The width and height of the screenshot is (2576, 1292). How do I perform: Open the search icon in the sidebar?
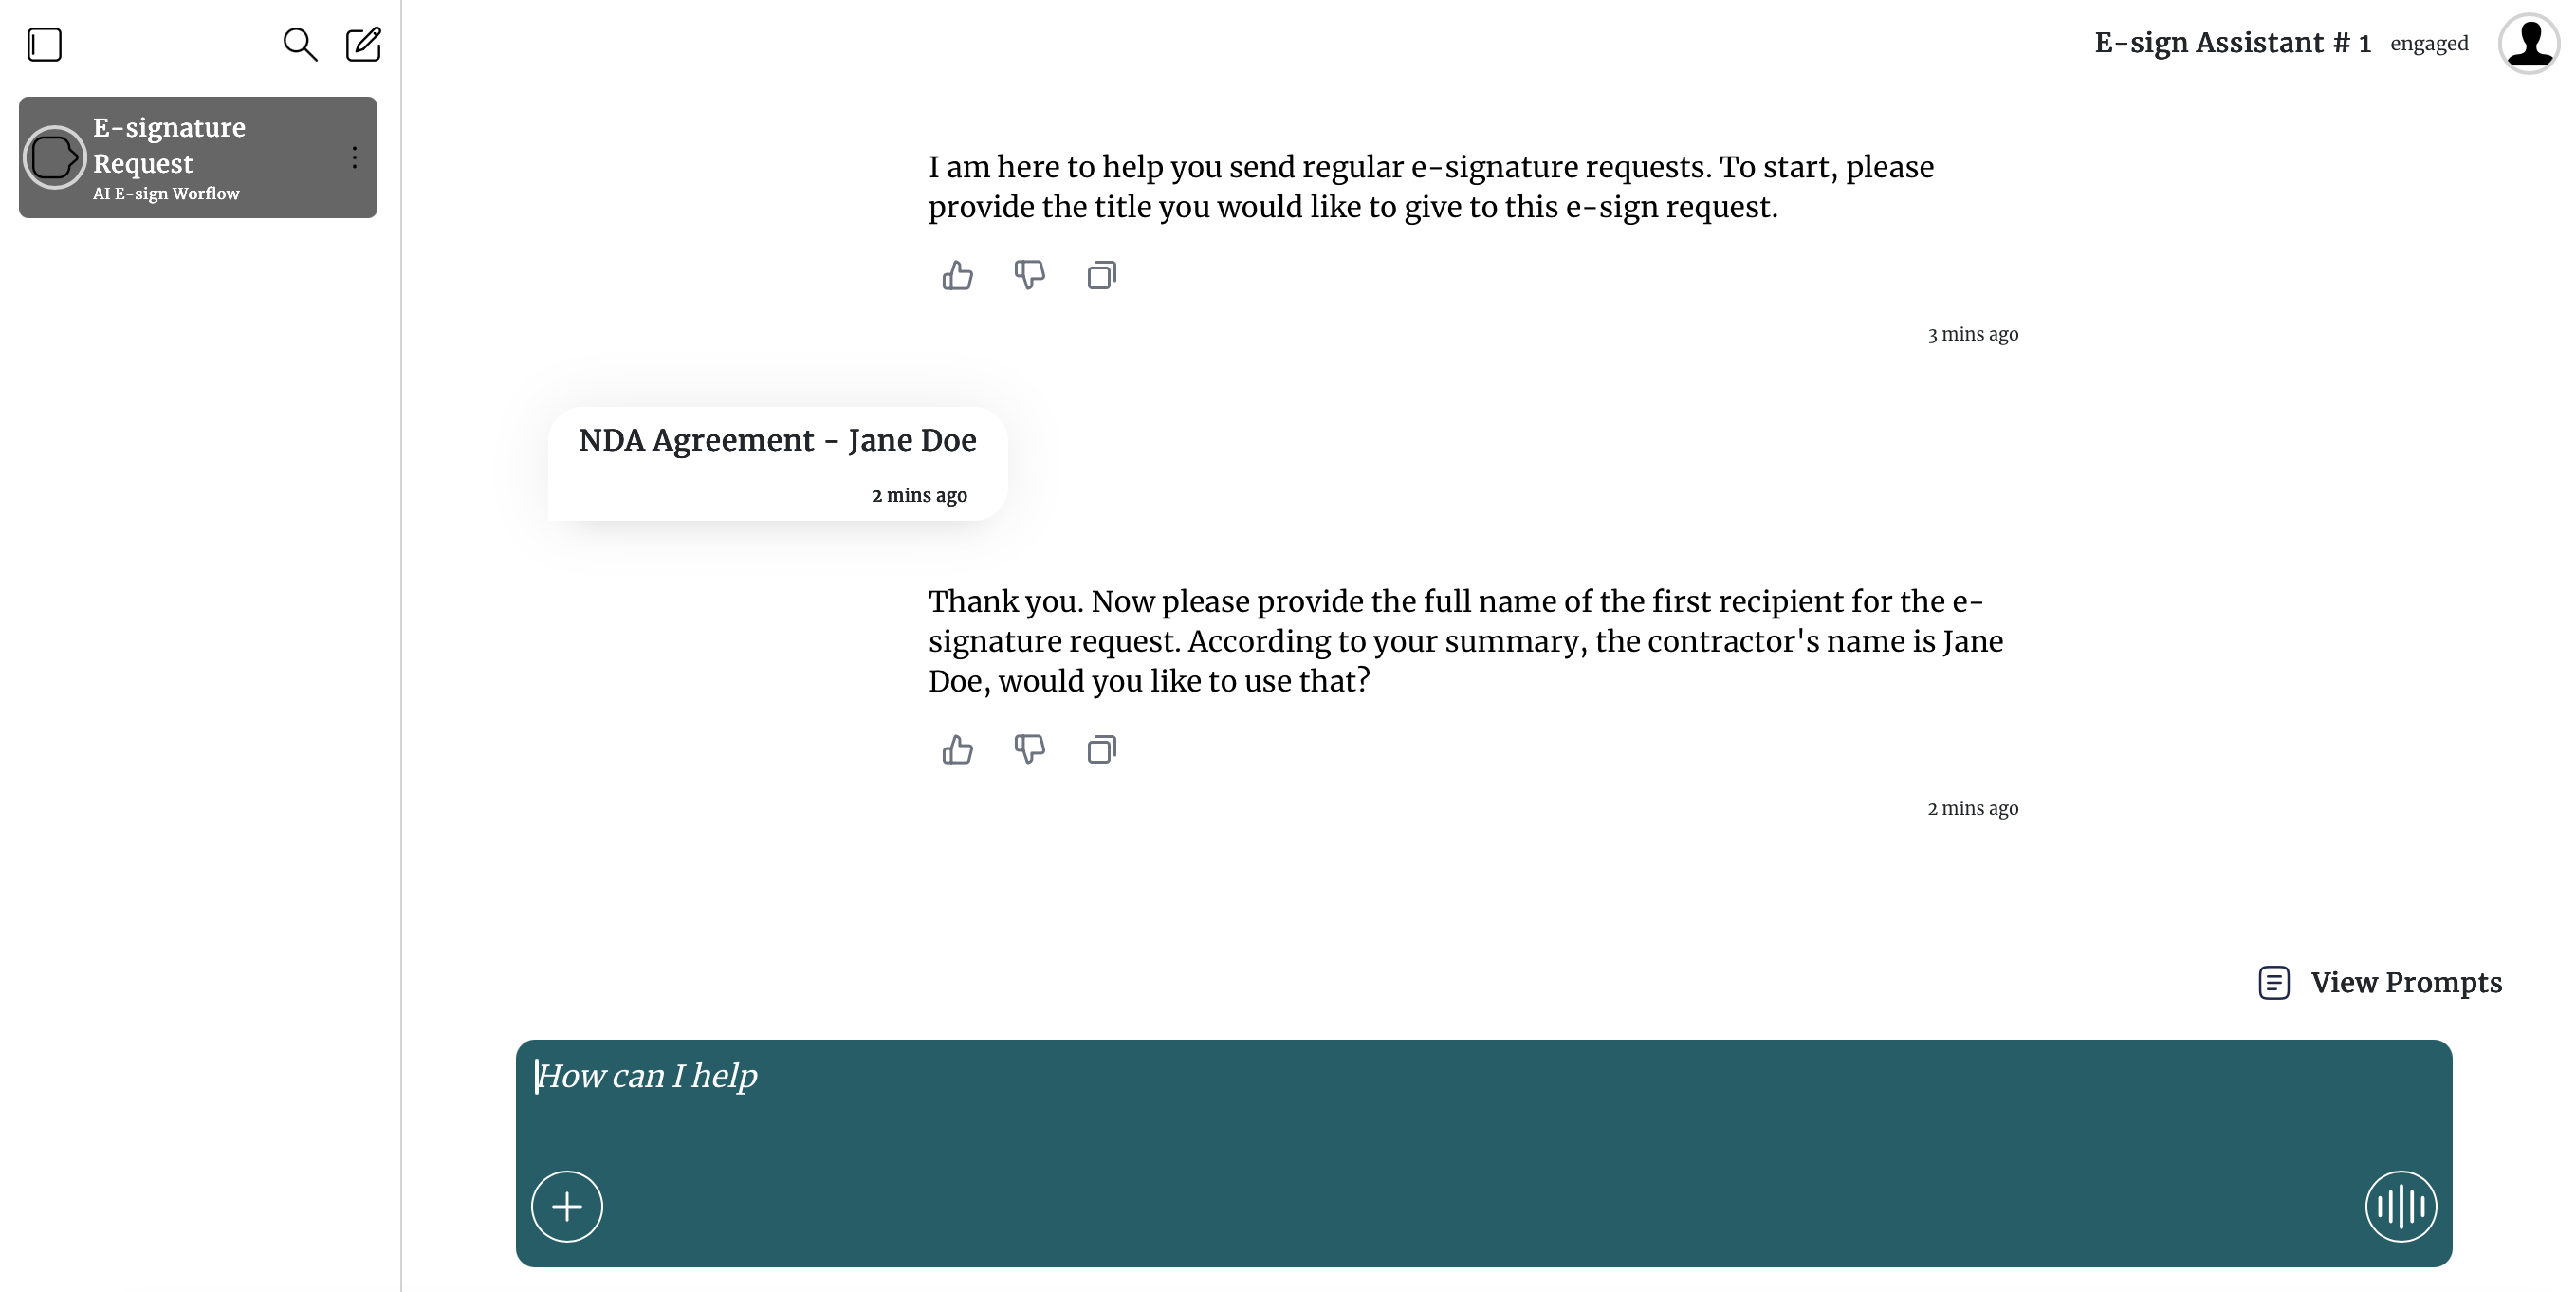click(300, 44)
